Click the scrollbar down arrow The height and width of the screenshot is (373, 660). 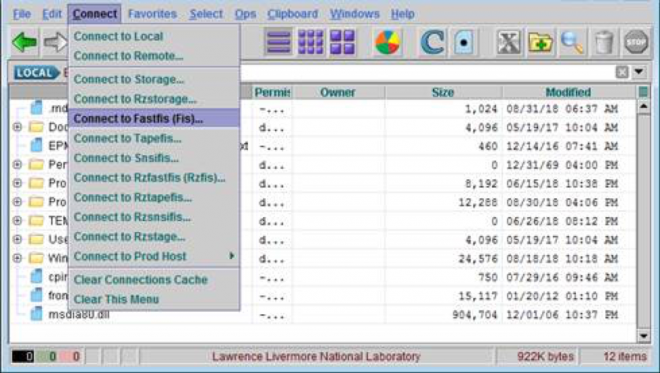point(643,336)
